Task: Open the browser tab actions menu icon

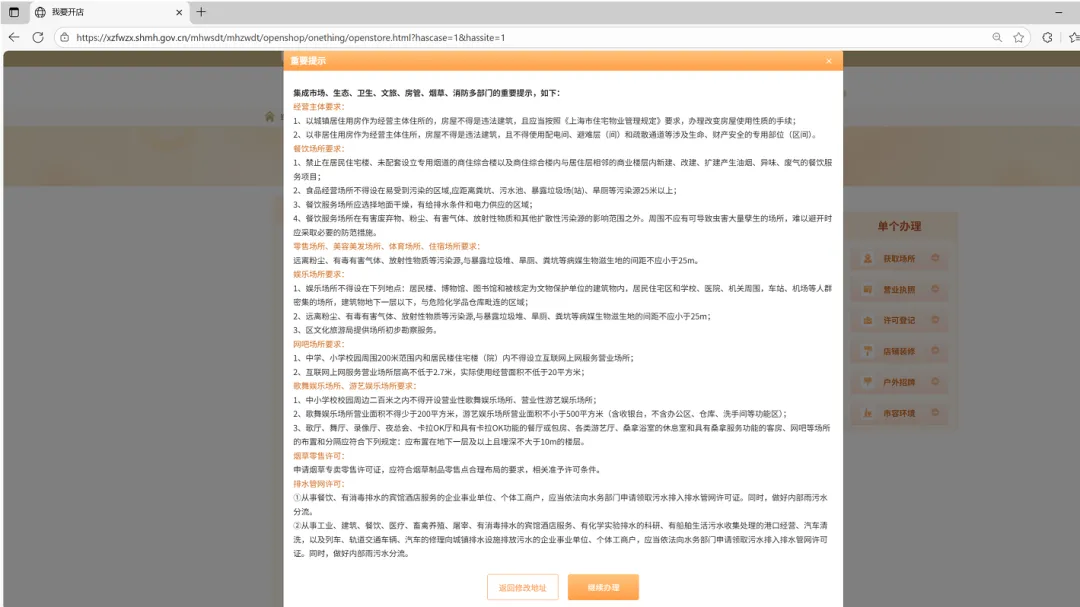Action: click(x=14, y=12)
